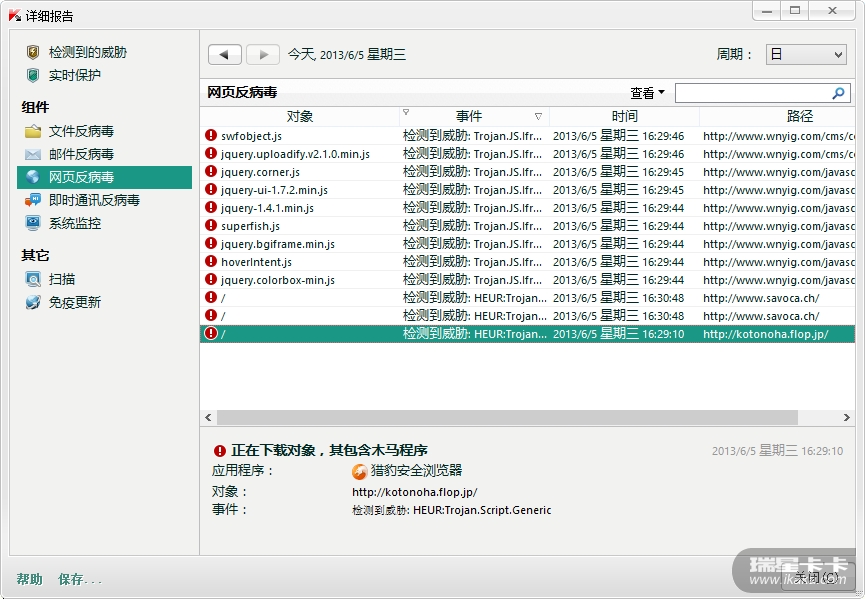This screenshot has width=865, height=599.
Task: Open the filter arrow on 事件 column
Action: coord(538,116)
